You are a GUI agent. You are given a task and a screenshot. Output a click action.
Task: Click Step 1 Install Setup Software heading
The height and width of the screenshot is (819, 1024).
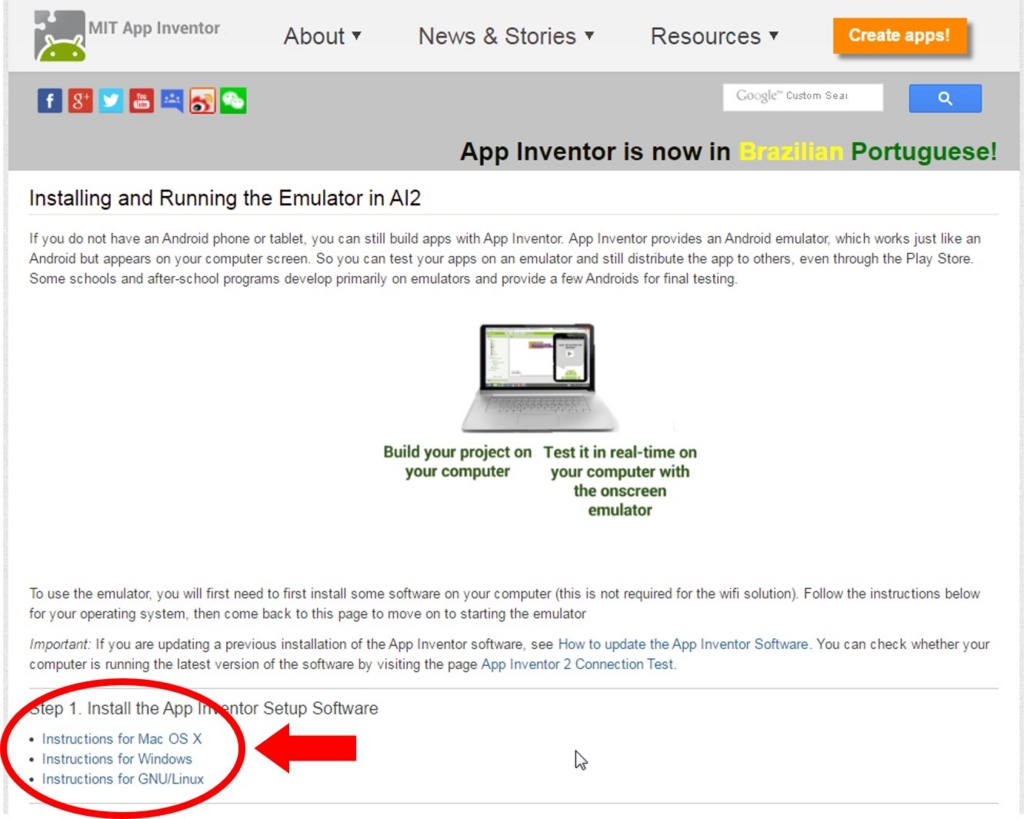coord(203,709)
